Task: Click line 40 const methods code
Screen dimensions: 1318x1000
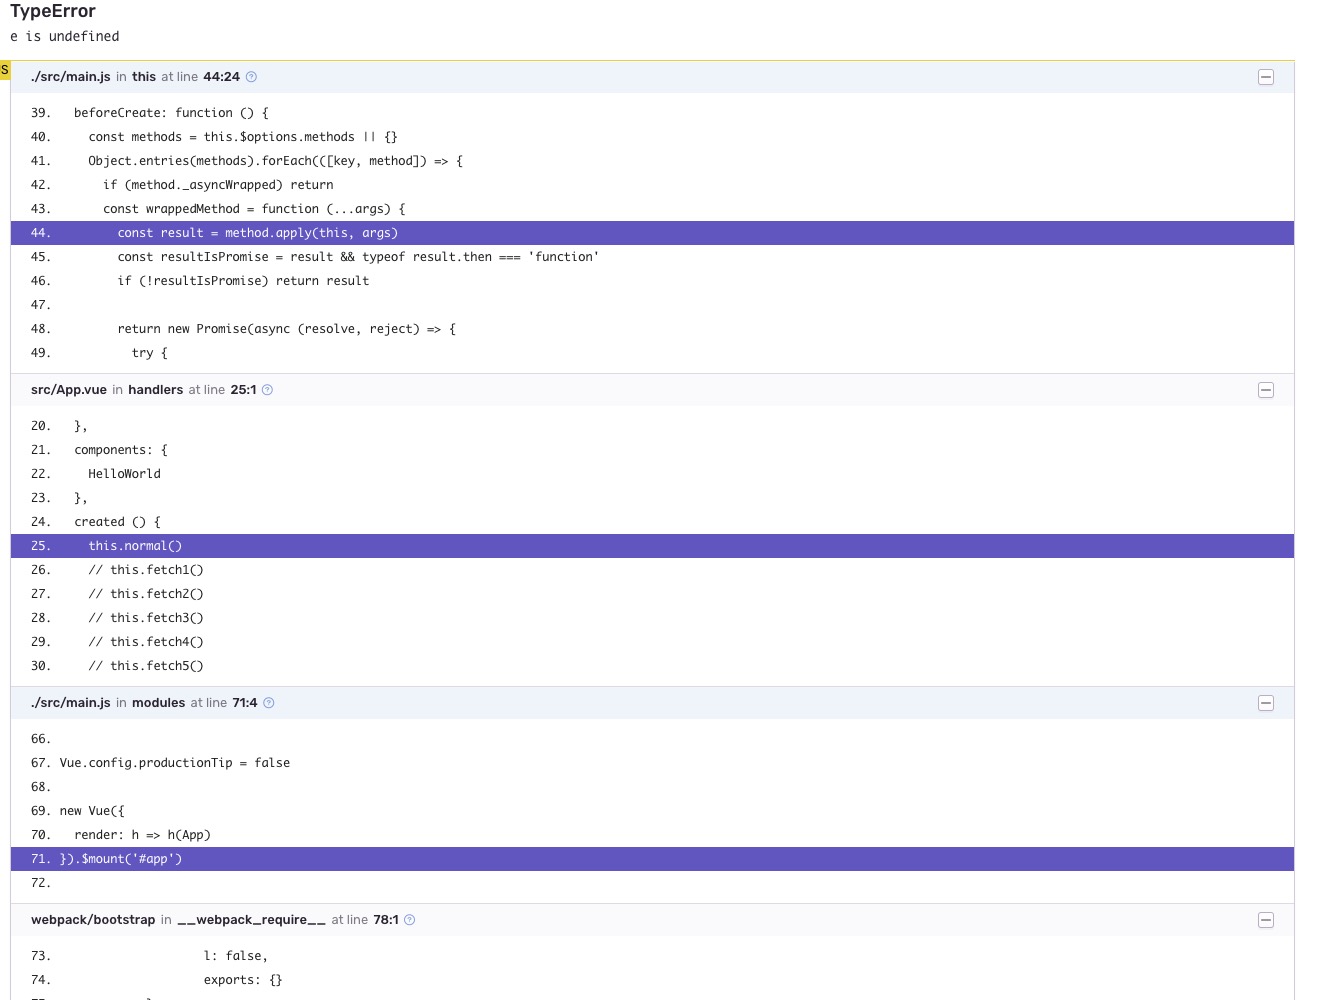Action: (x=243, y=137)
